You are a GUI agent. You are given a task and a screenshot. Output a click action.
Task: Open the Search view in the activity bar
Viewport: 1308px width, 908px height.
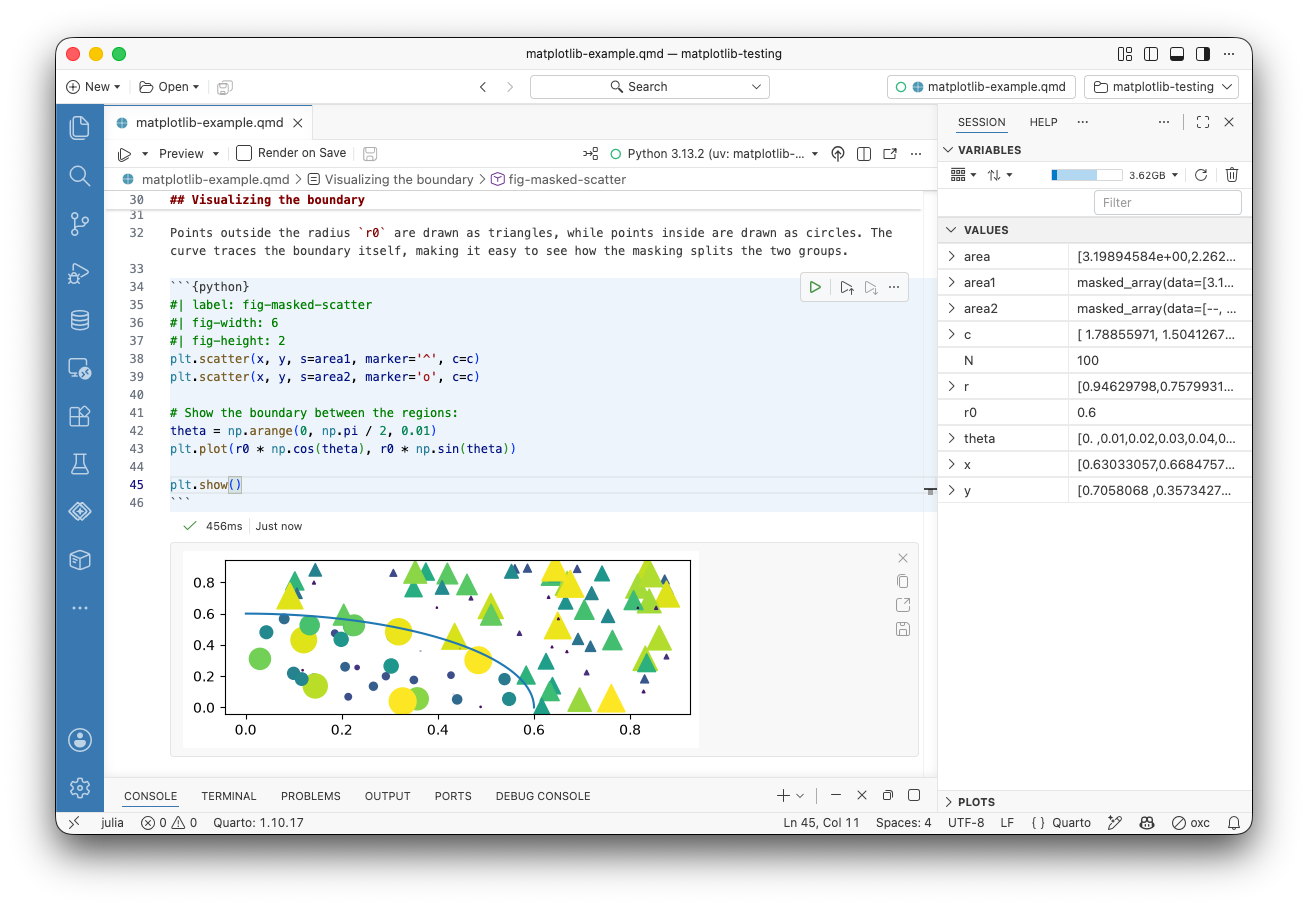tap(80, 176)
